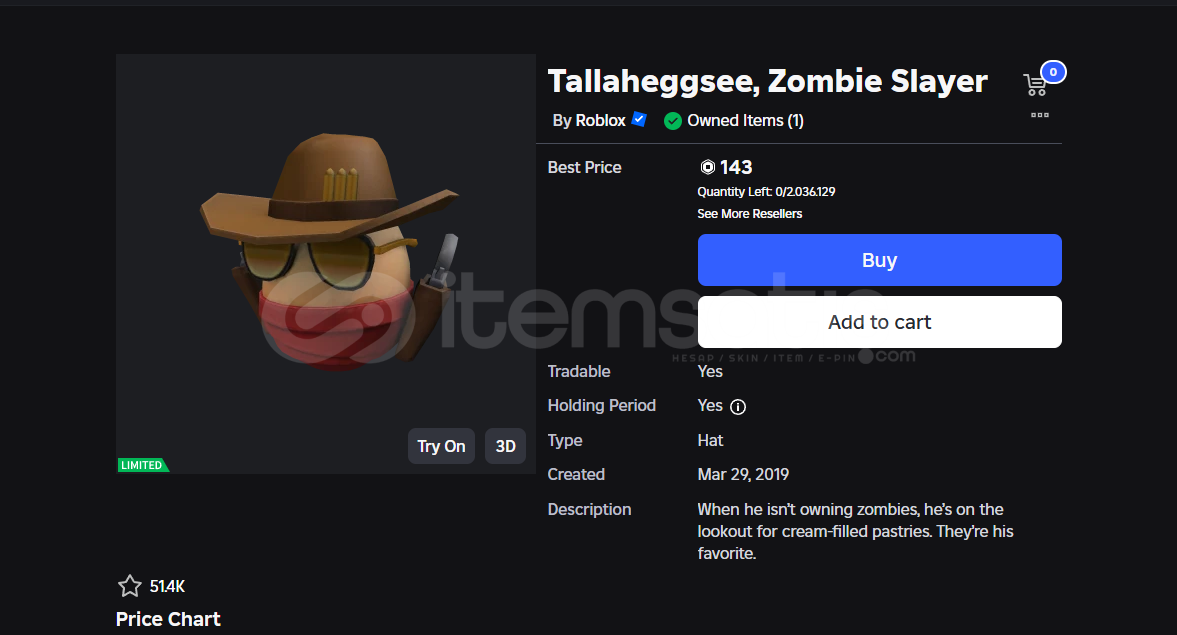Click the favorite star icon
The width and height of the screenshot is (1177, 635).
(x=129, y=586)
